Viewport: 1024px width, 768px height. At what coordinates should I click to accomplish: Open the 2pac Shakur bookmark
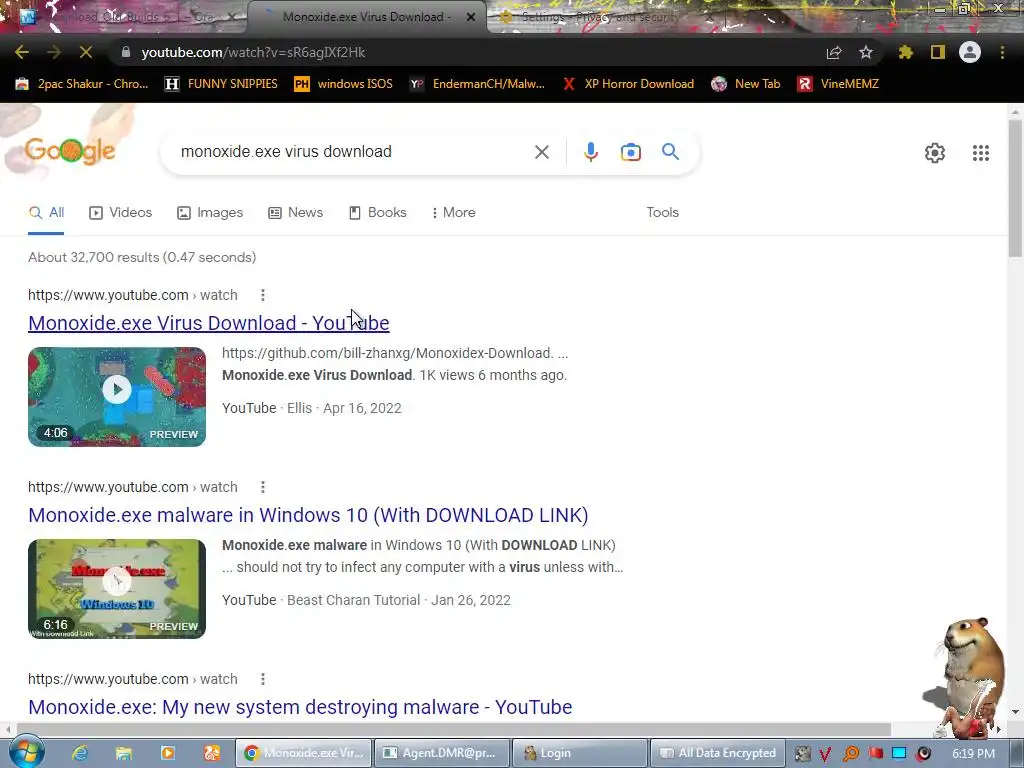82,84
